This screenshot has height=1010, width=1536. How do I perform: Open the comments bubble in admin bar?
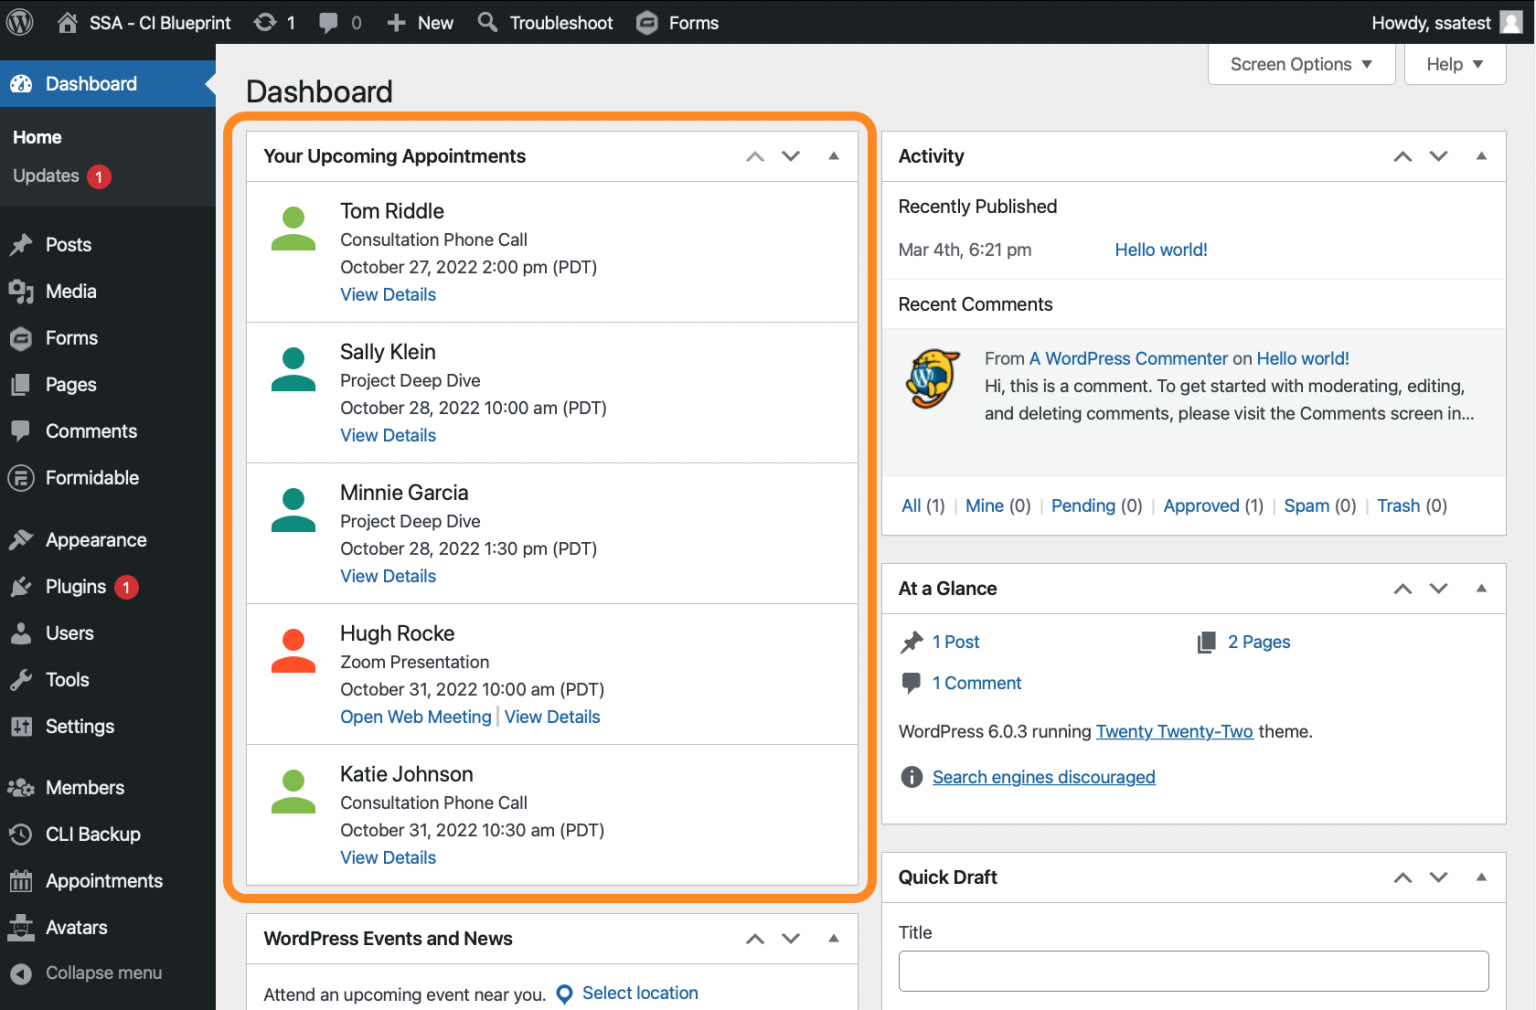(328, 22)
